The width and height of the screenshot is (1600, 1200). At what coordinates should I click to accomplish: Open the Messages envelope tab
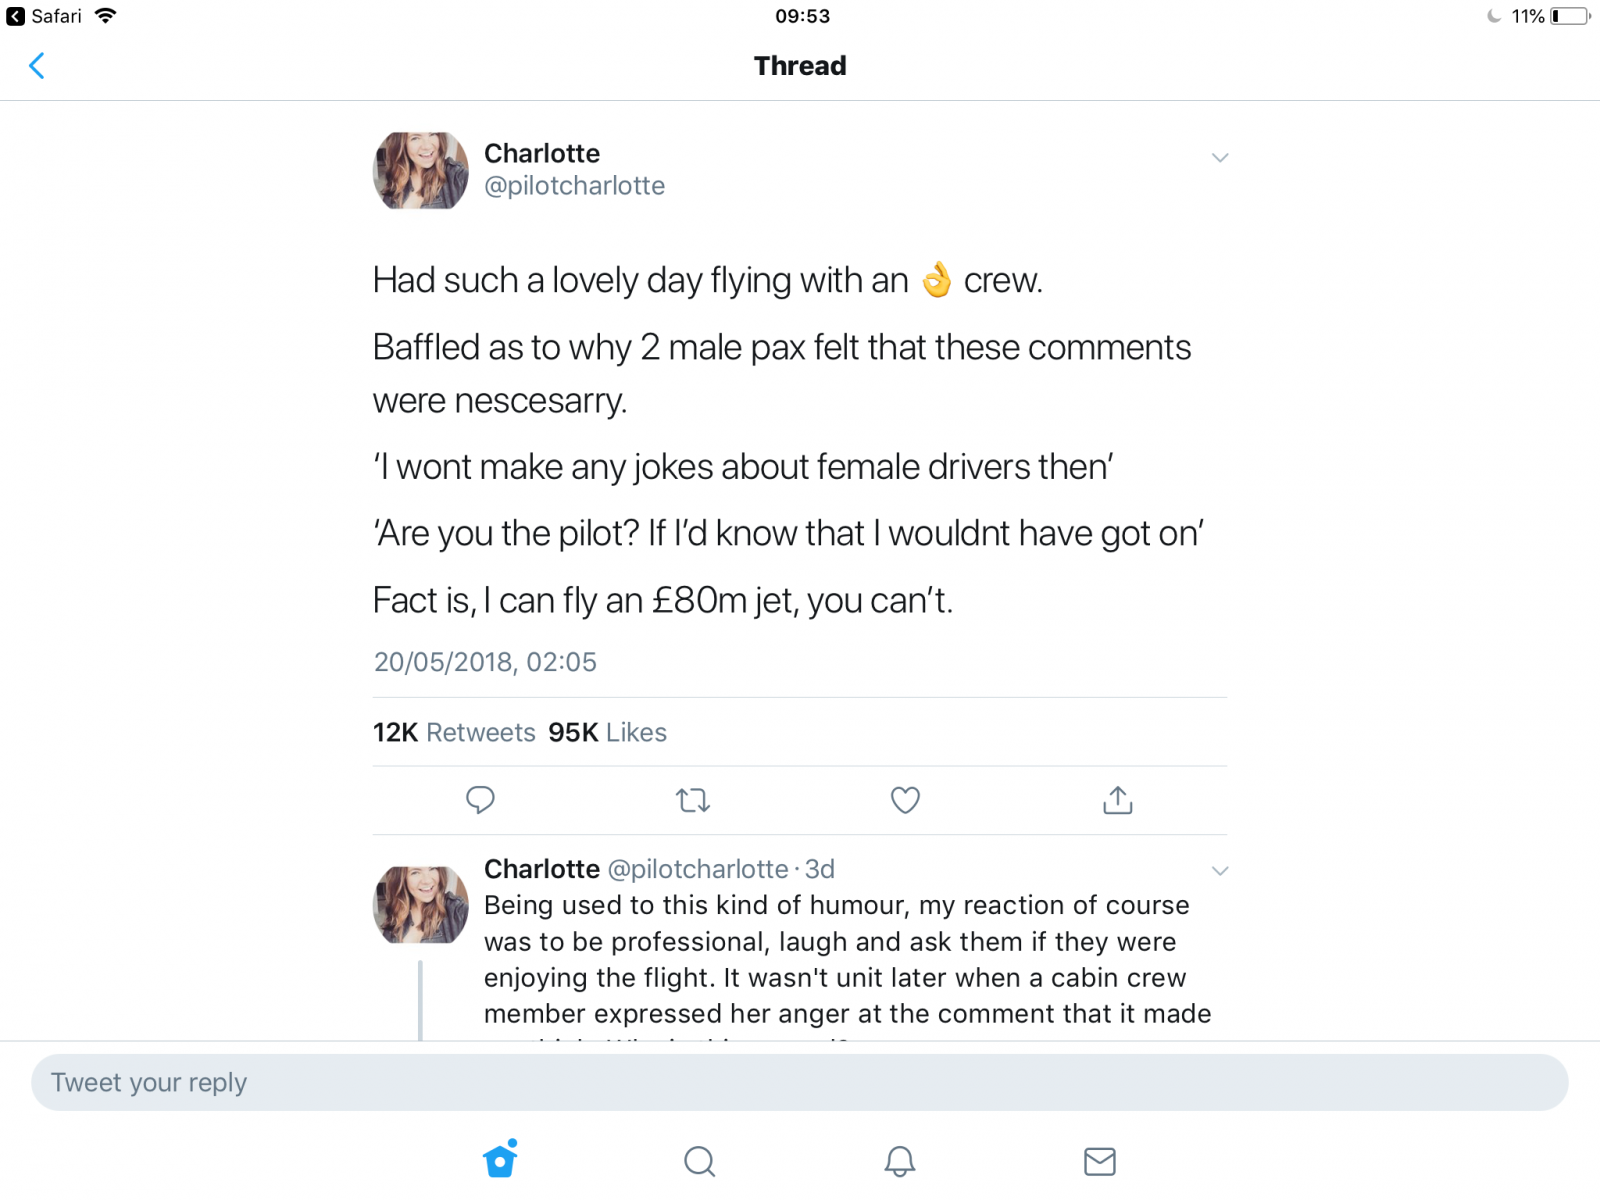pyautogui.click(x=1099, y=1161)
